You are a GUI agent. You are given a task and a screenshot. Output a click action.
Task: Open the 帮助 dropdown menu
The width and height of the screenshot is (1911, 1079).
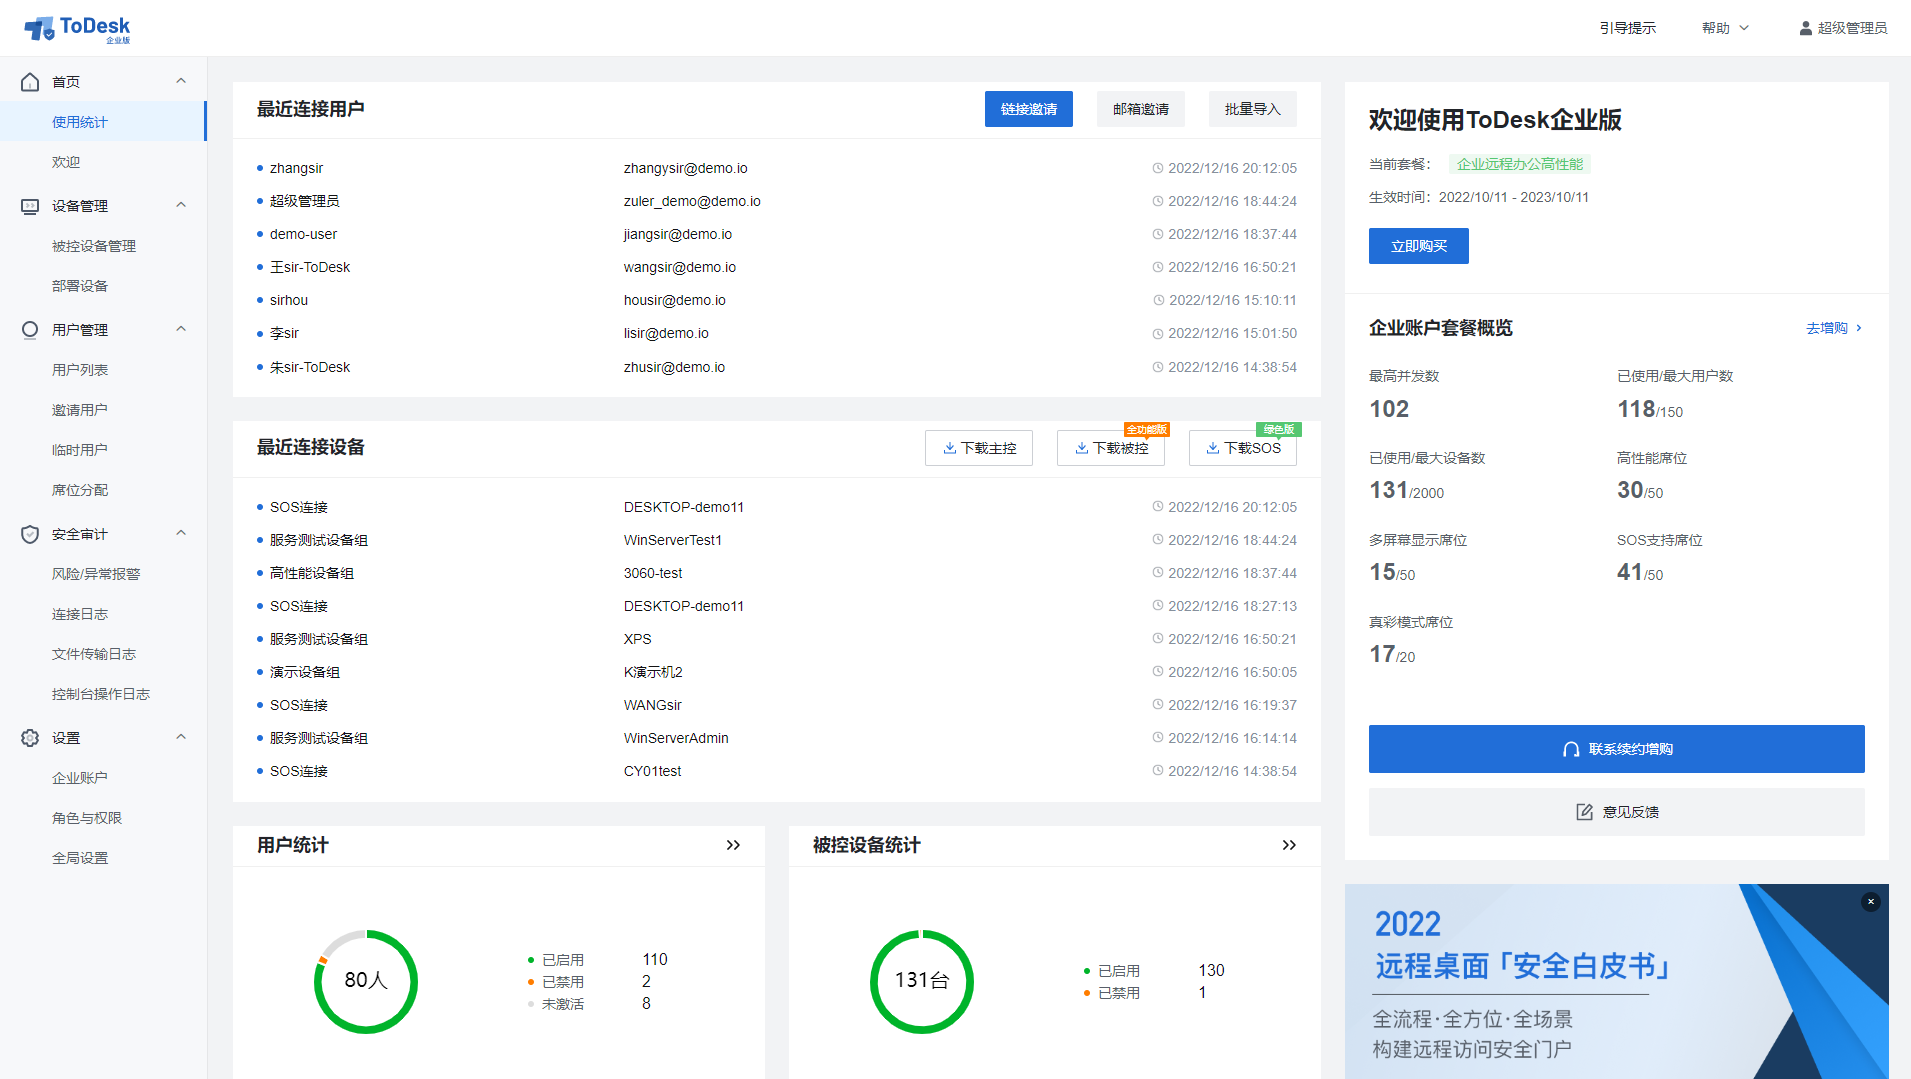(x=1725, y=28)
